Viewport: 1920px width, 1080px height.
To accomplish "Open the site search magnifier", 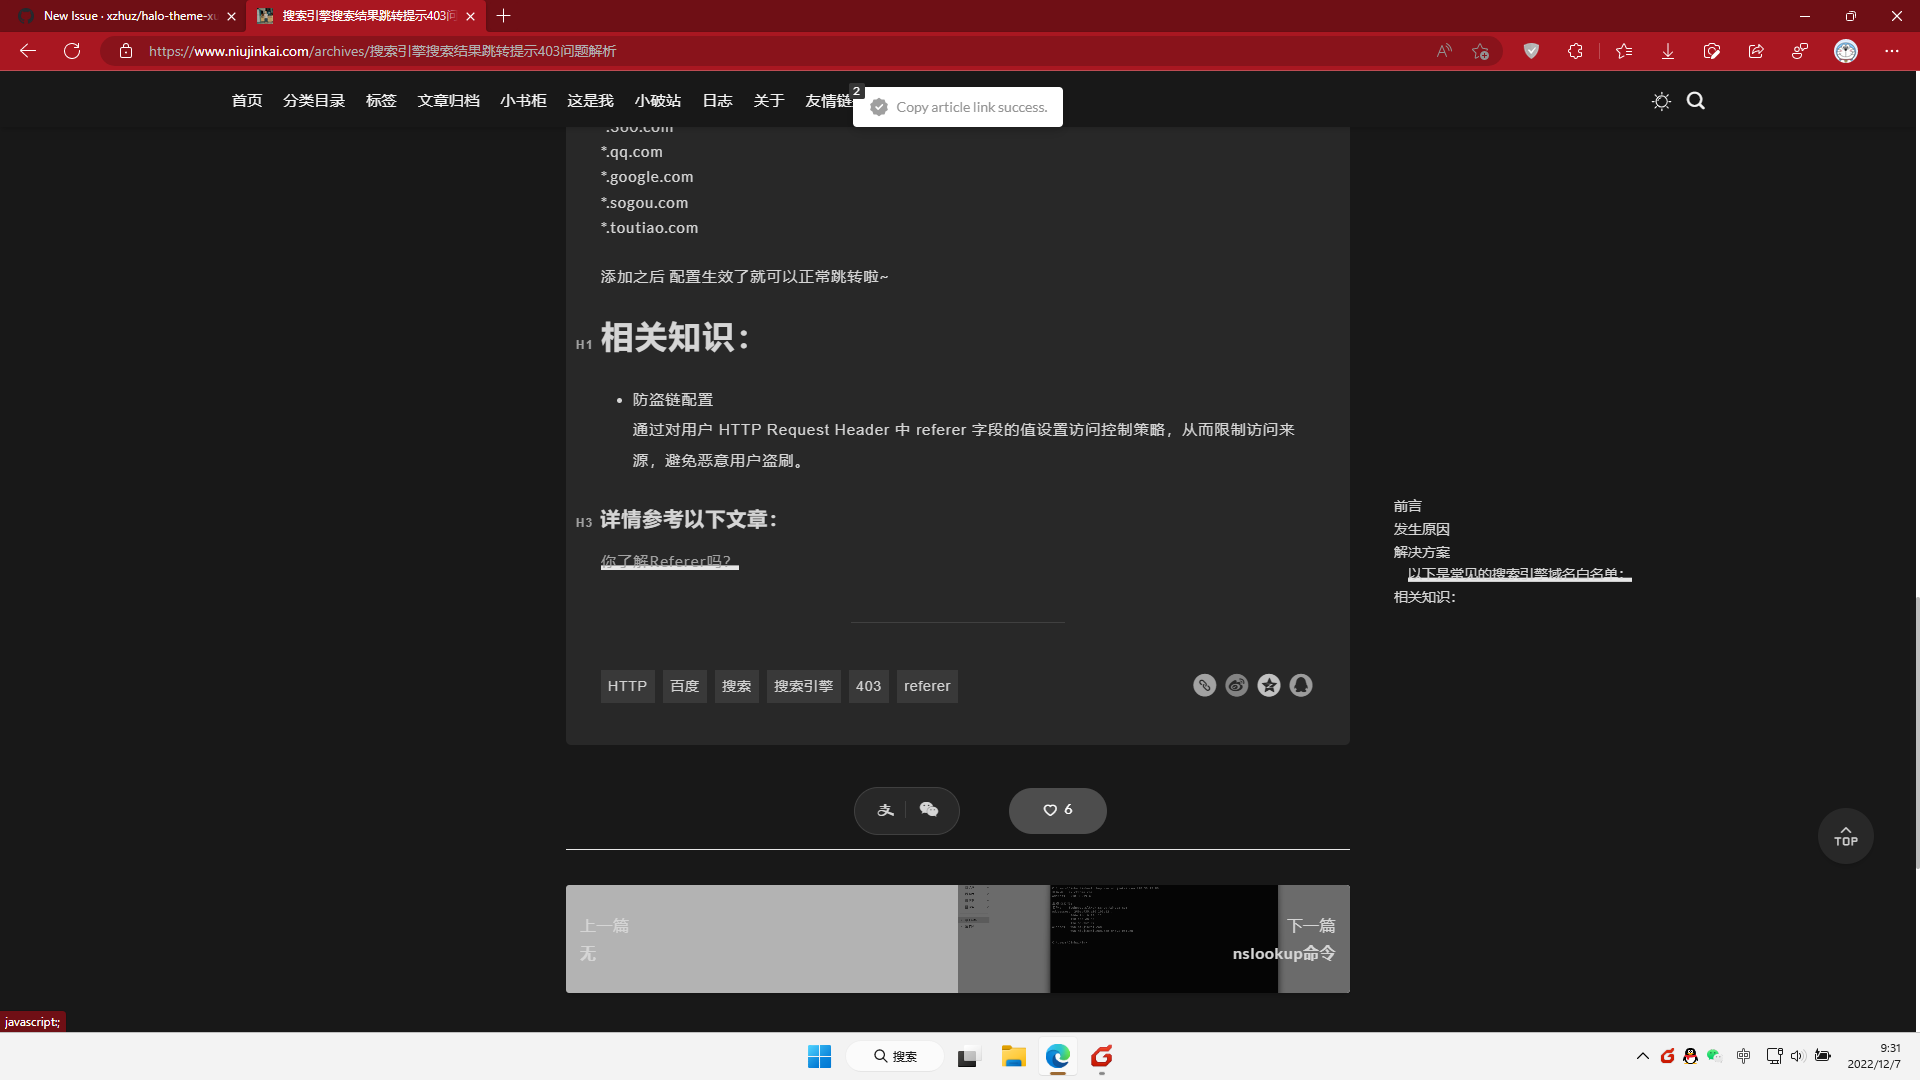I will [1695, 100].
